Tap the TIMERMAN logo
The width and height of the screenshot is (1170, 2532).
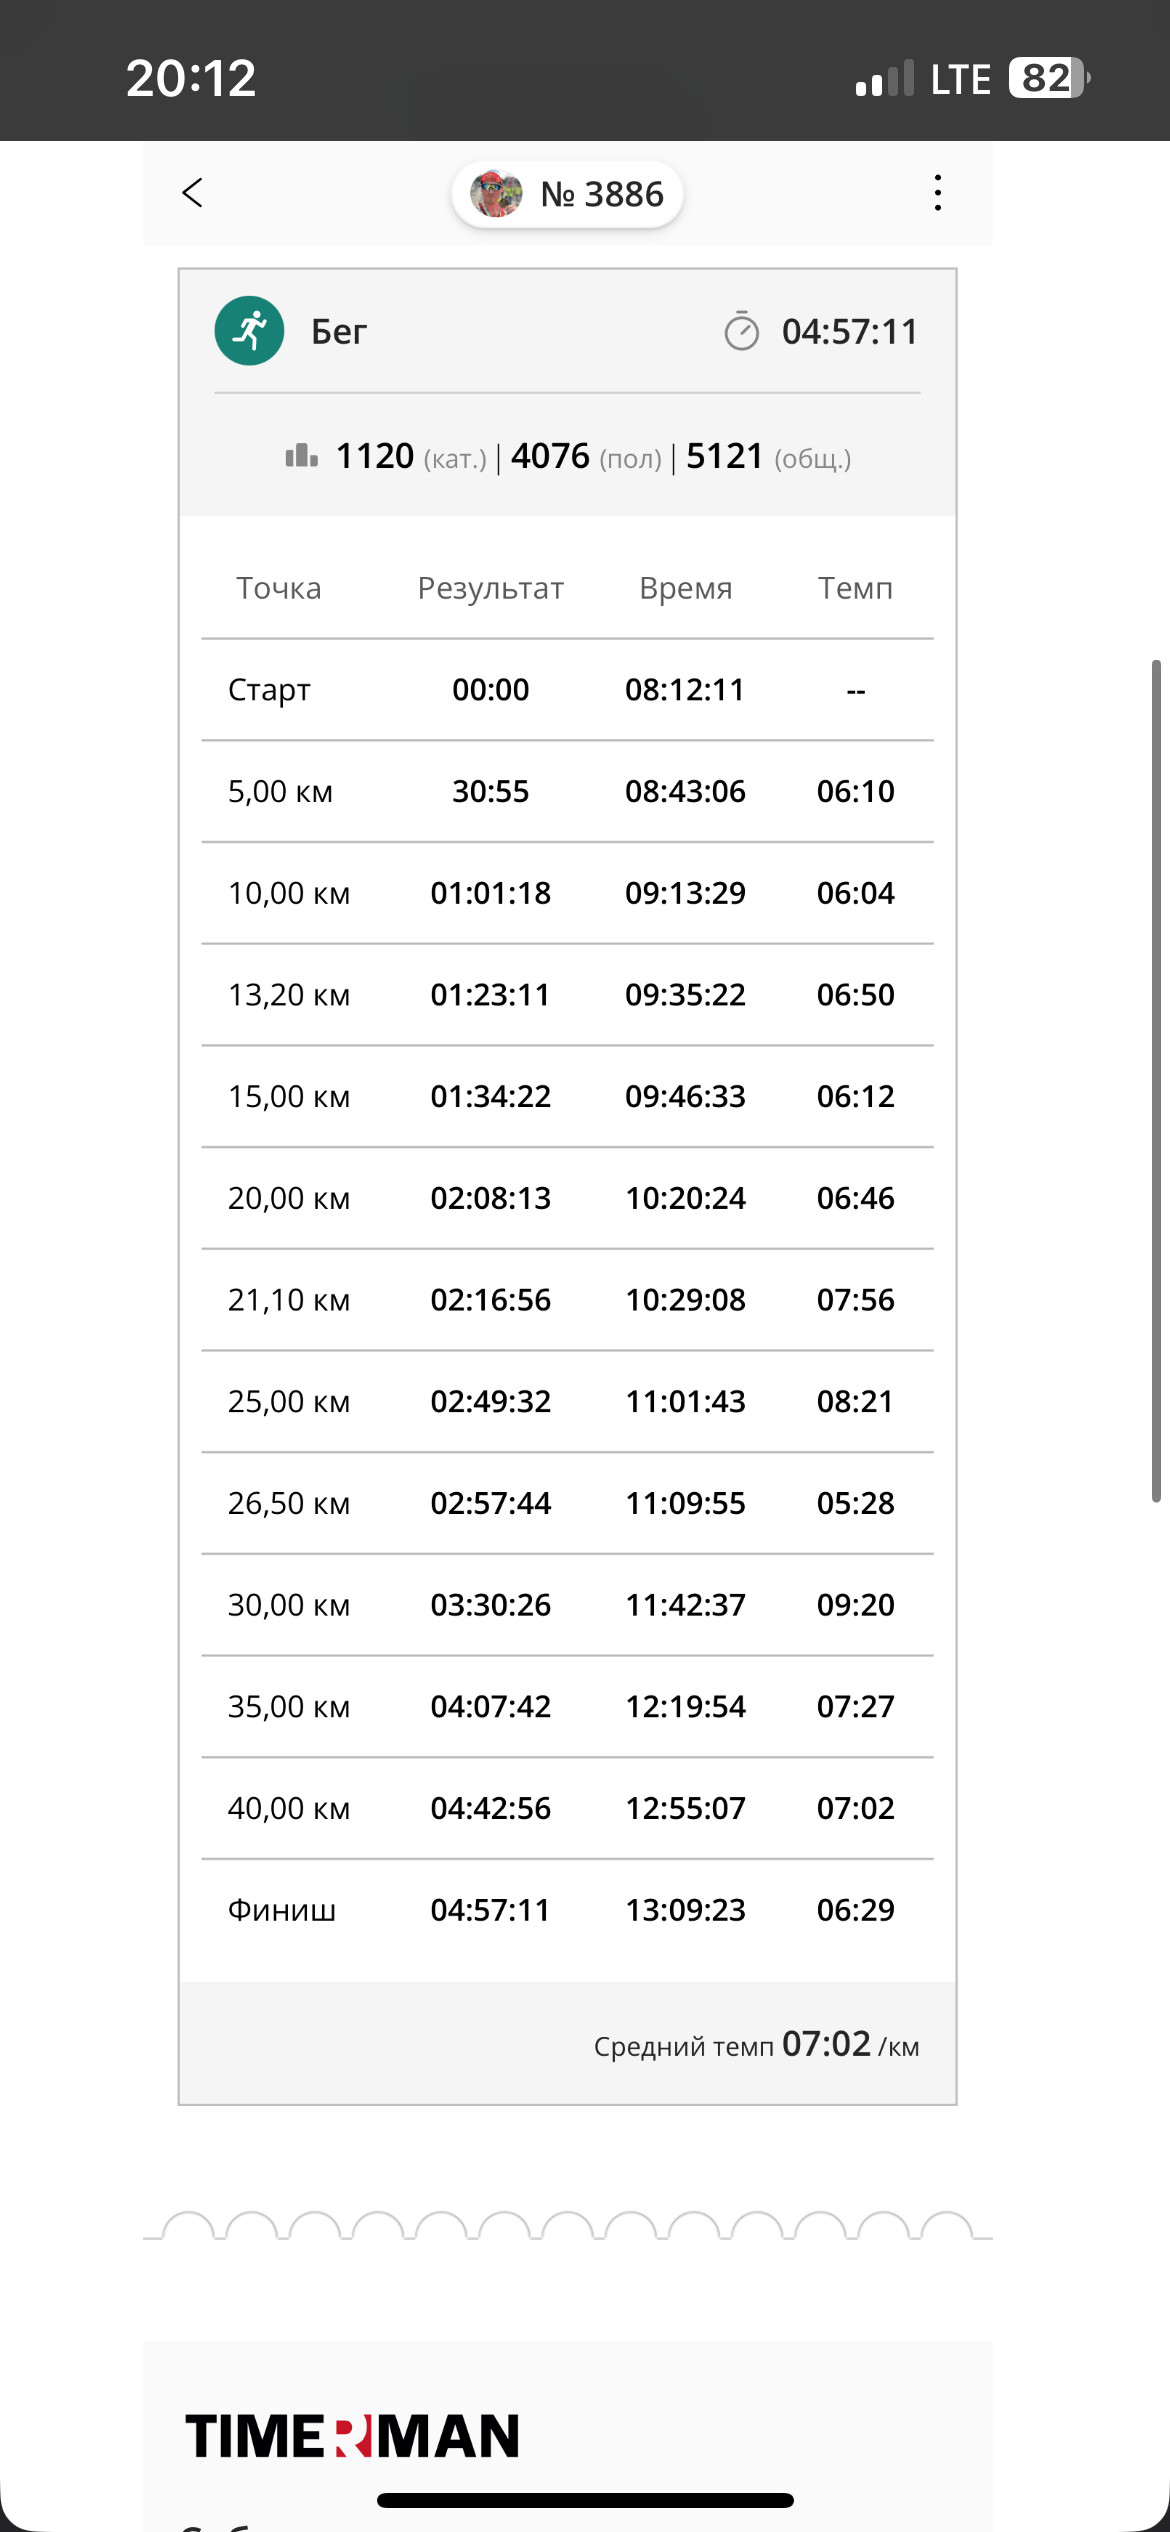point(352,2435)
